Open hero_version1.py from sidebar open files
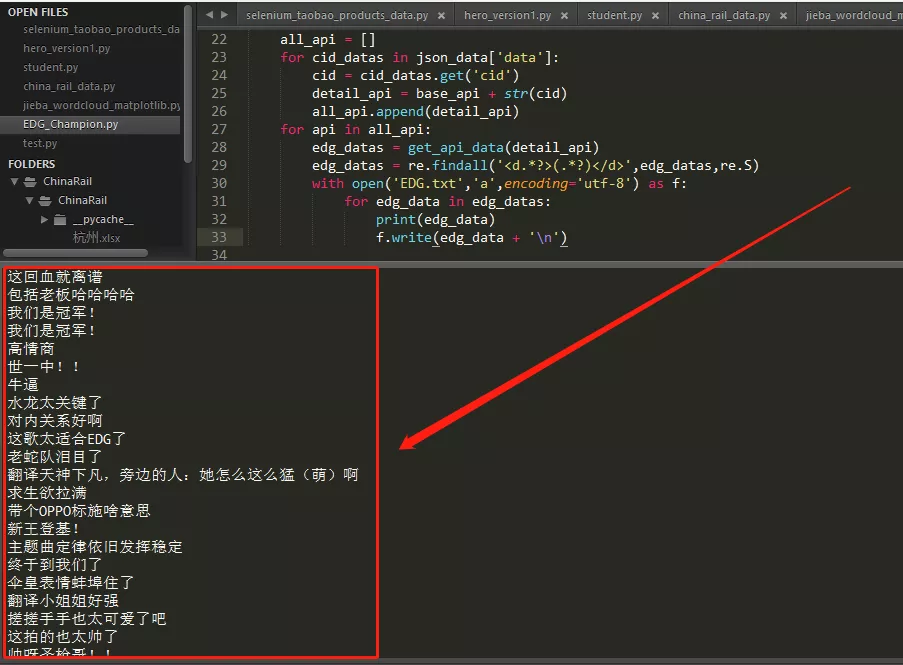The image size is (903, 665). pos(67,48)
